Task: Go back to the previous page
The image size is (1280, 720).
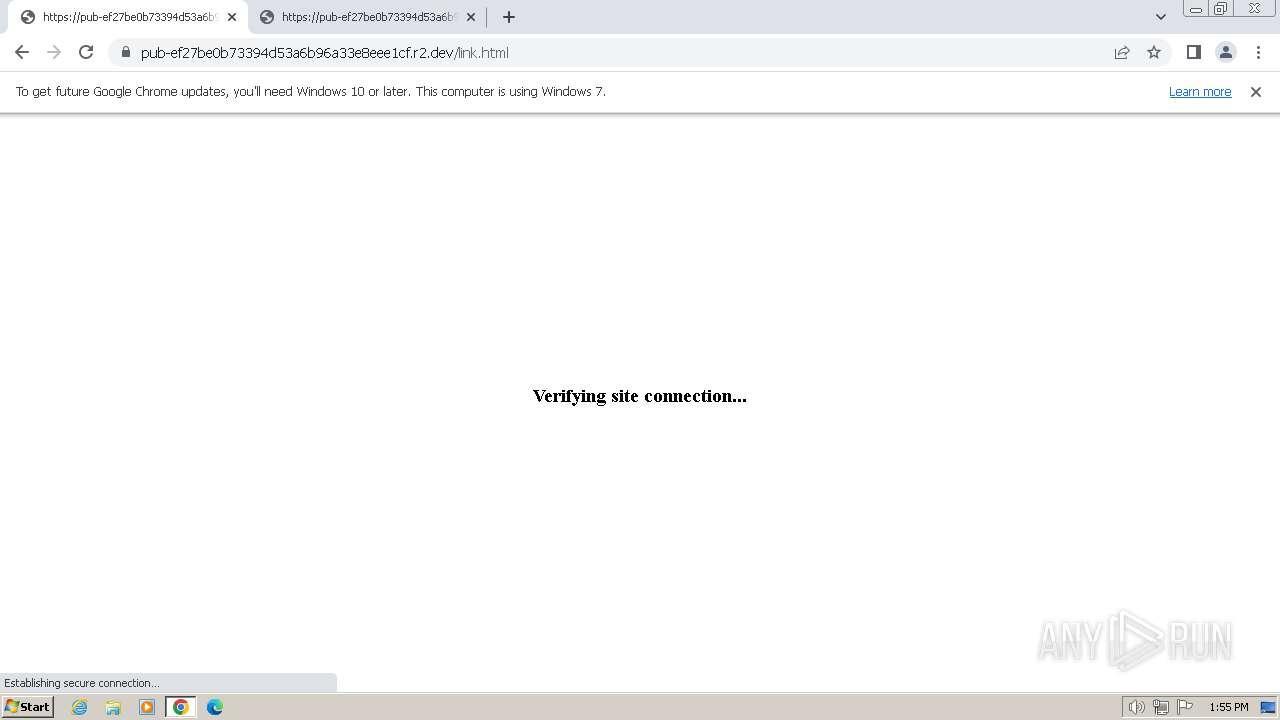Action: click(22, 52)
